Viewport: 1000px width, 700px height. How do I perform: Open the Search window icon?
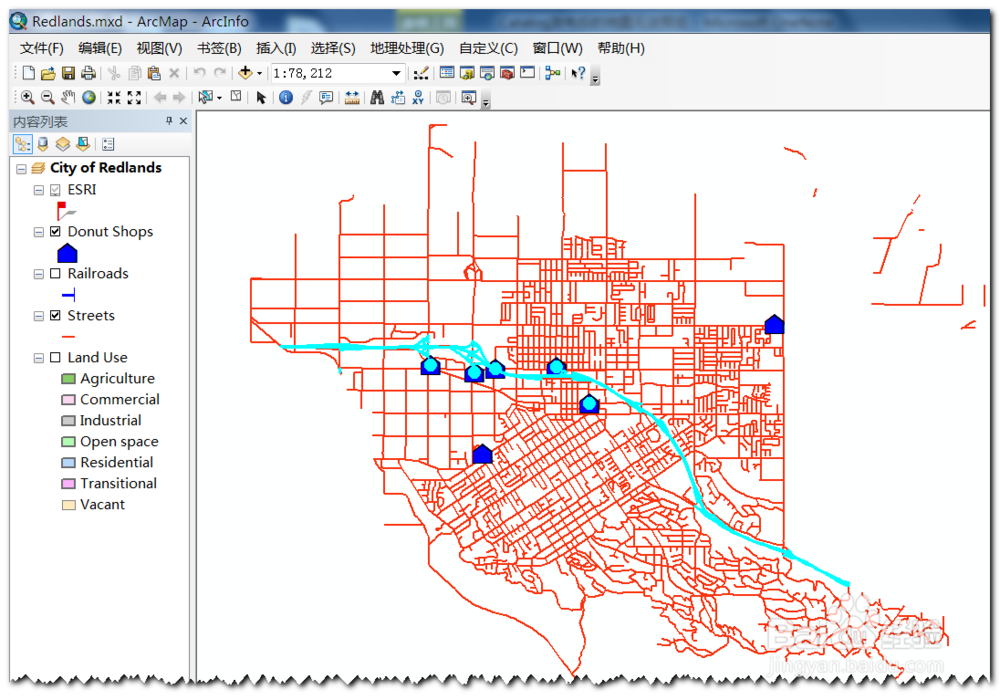487,73
